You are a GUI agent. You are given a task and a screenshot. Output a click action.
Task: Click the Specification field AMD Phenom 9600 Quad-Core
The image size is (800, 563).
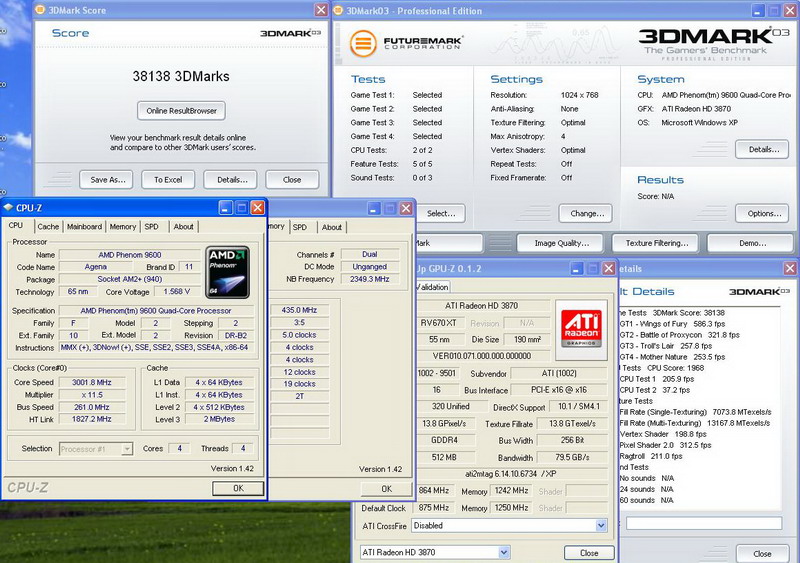click(x=156, y=310)
